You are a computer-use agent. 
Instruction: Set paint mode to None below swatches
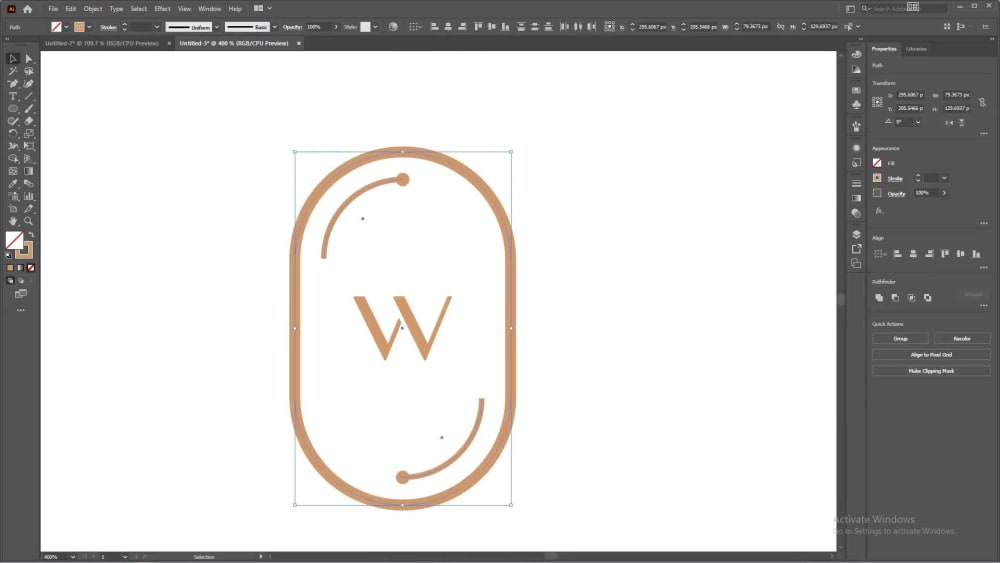[x=31, y=268]
